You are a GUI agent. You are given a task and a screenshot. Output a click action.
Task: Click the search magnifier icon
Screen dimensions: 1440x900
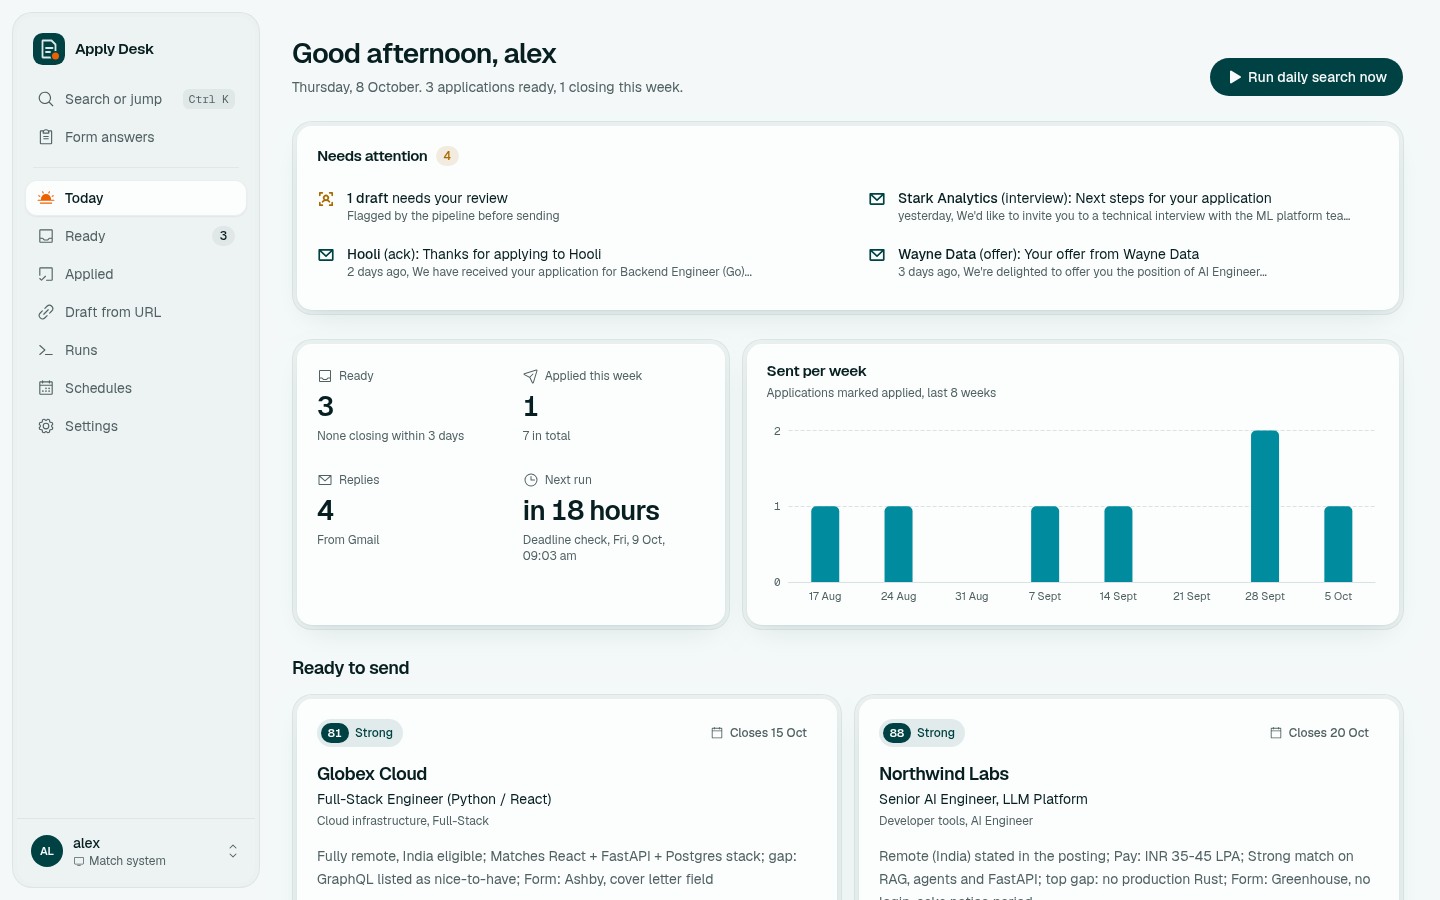pos(46,99)
